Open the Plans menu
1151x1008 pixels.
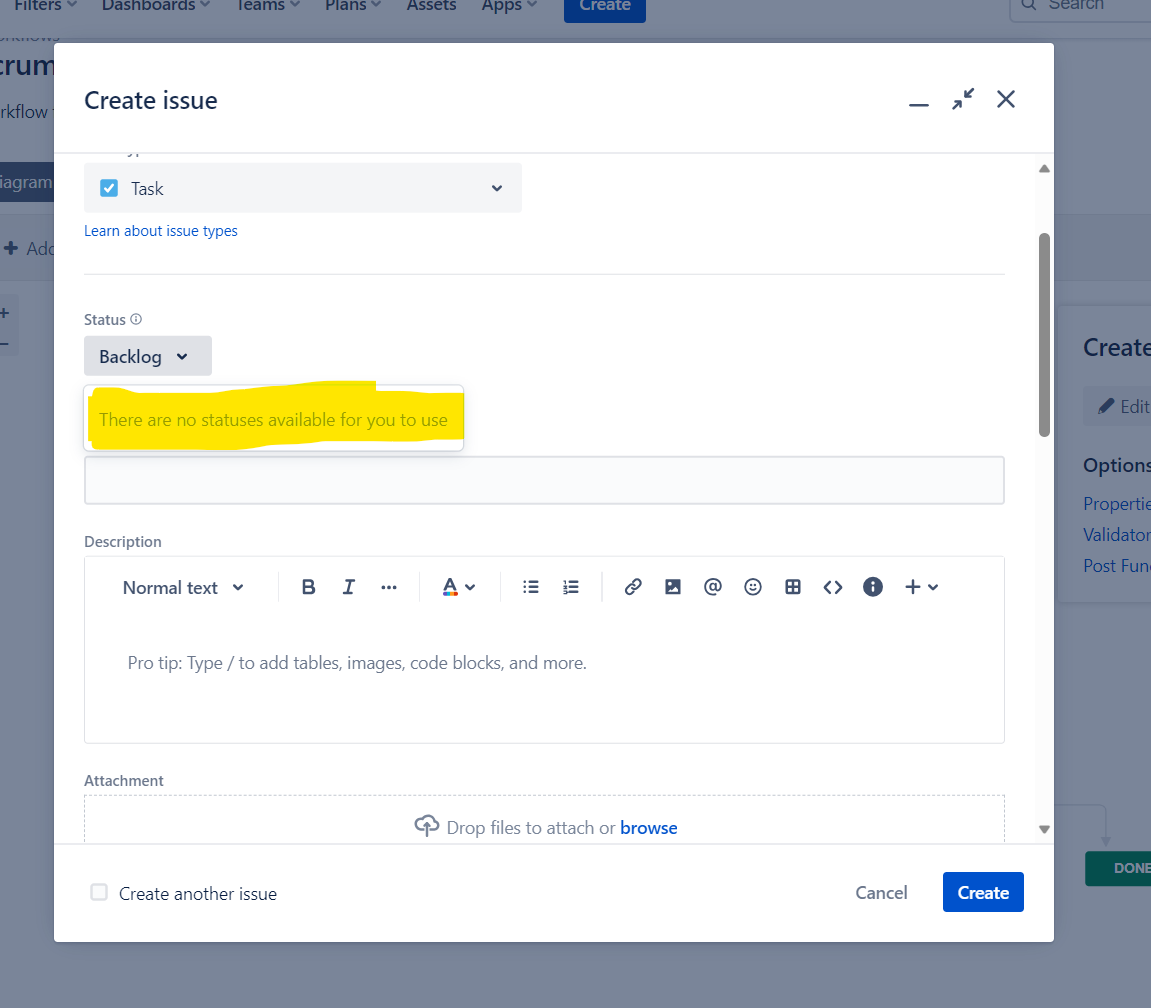click(x=352, y=5)
